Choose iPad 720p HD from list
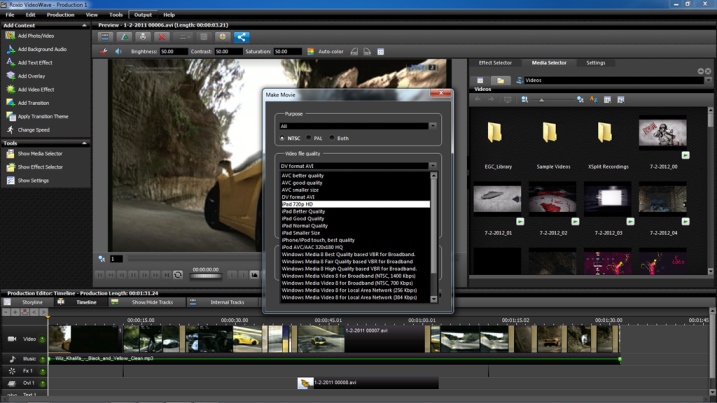This screenshot has height=403, width=717. click(355, 204)
